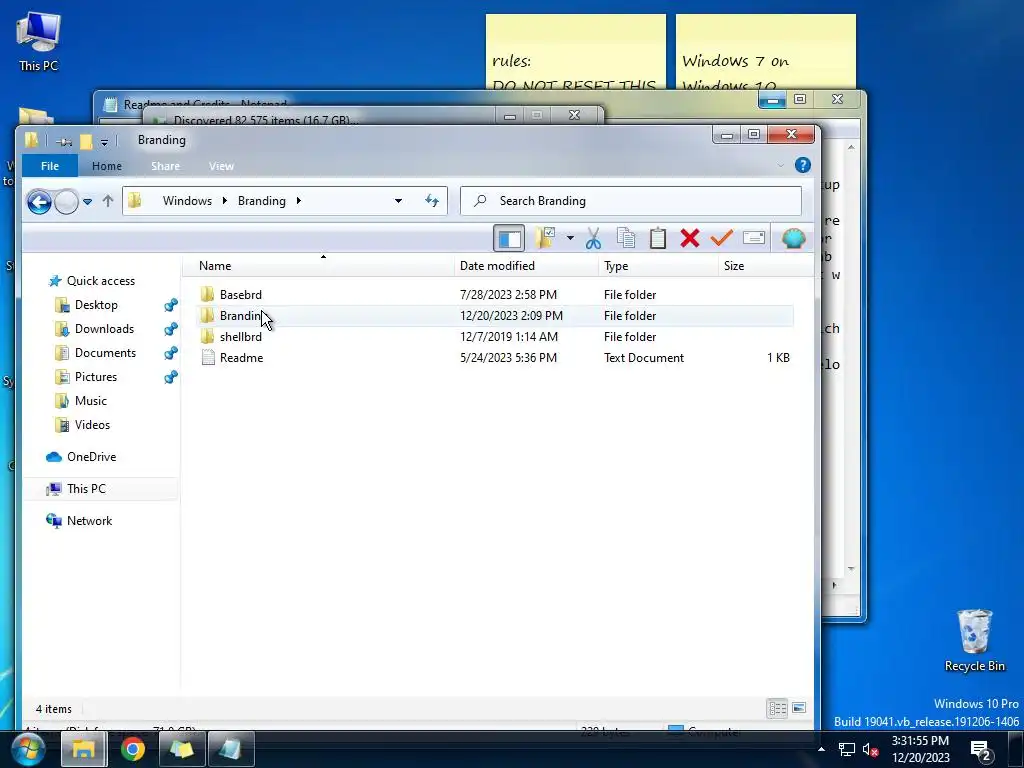Click the File Explorer taskbar icon
Viewport: 1024px width, 768px height.
tap(84, 749)
